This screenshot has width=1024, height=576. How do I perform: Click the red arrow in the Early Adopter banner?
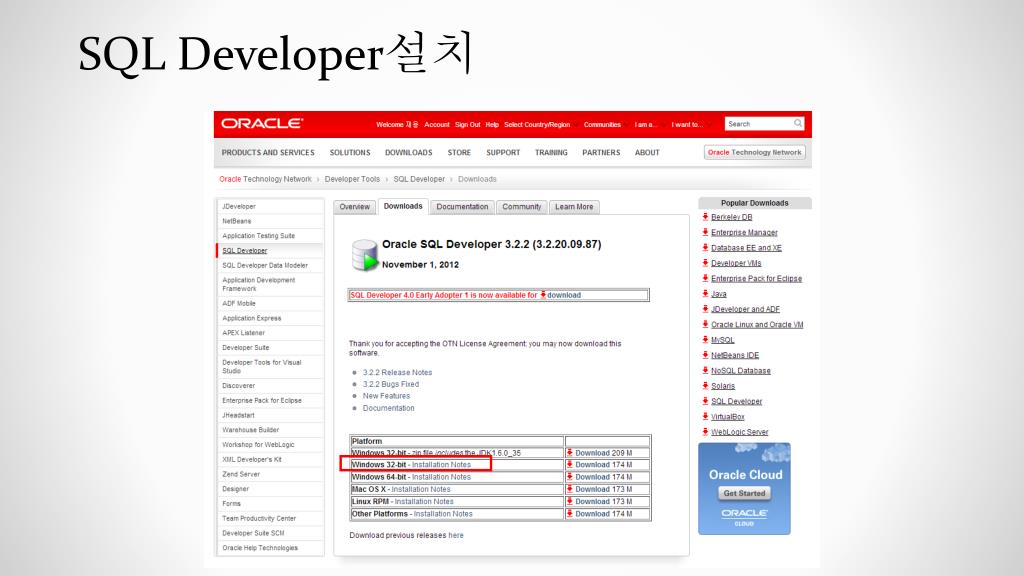pyautogui.click(x=543, y=295)
